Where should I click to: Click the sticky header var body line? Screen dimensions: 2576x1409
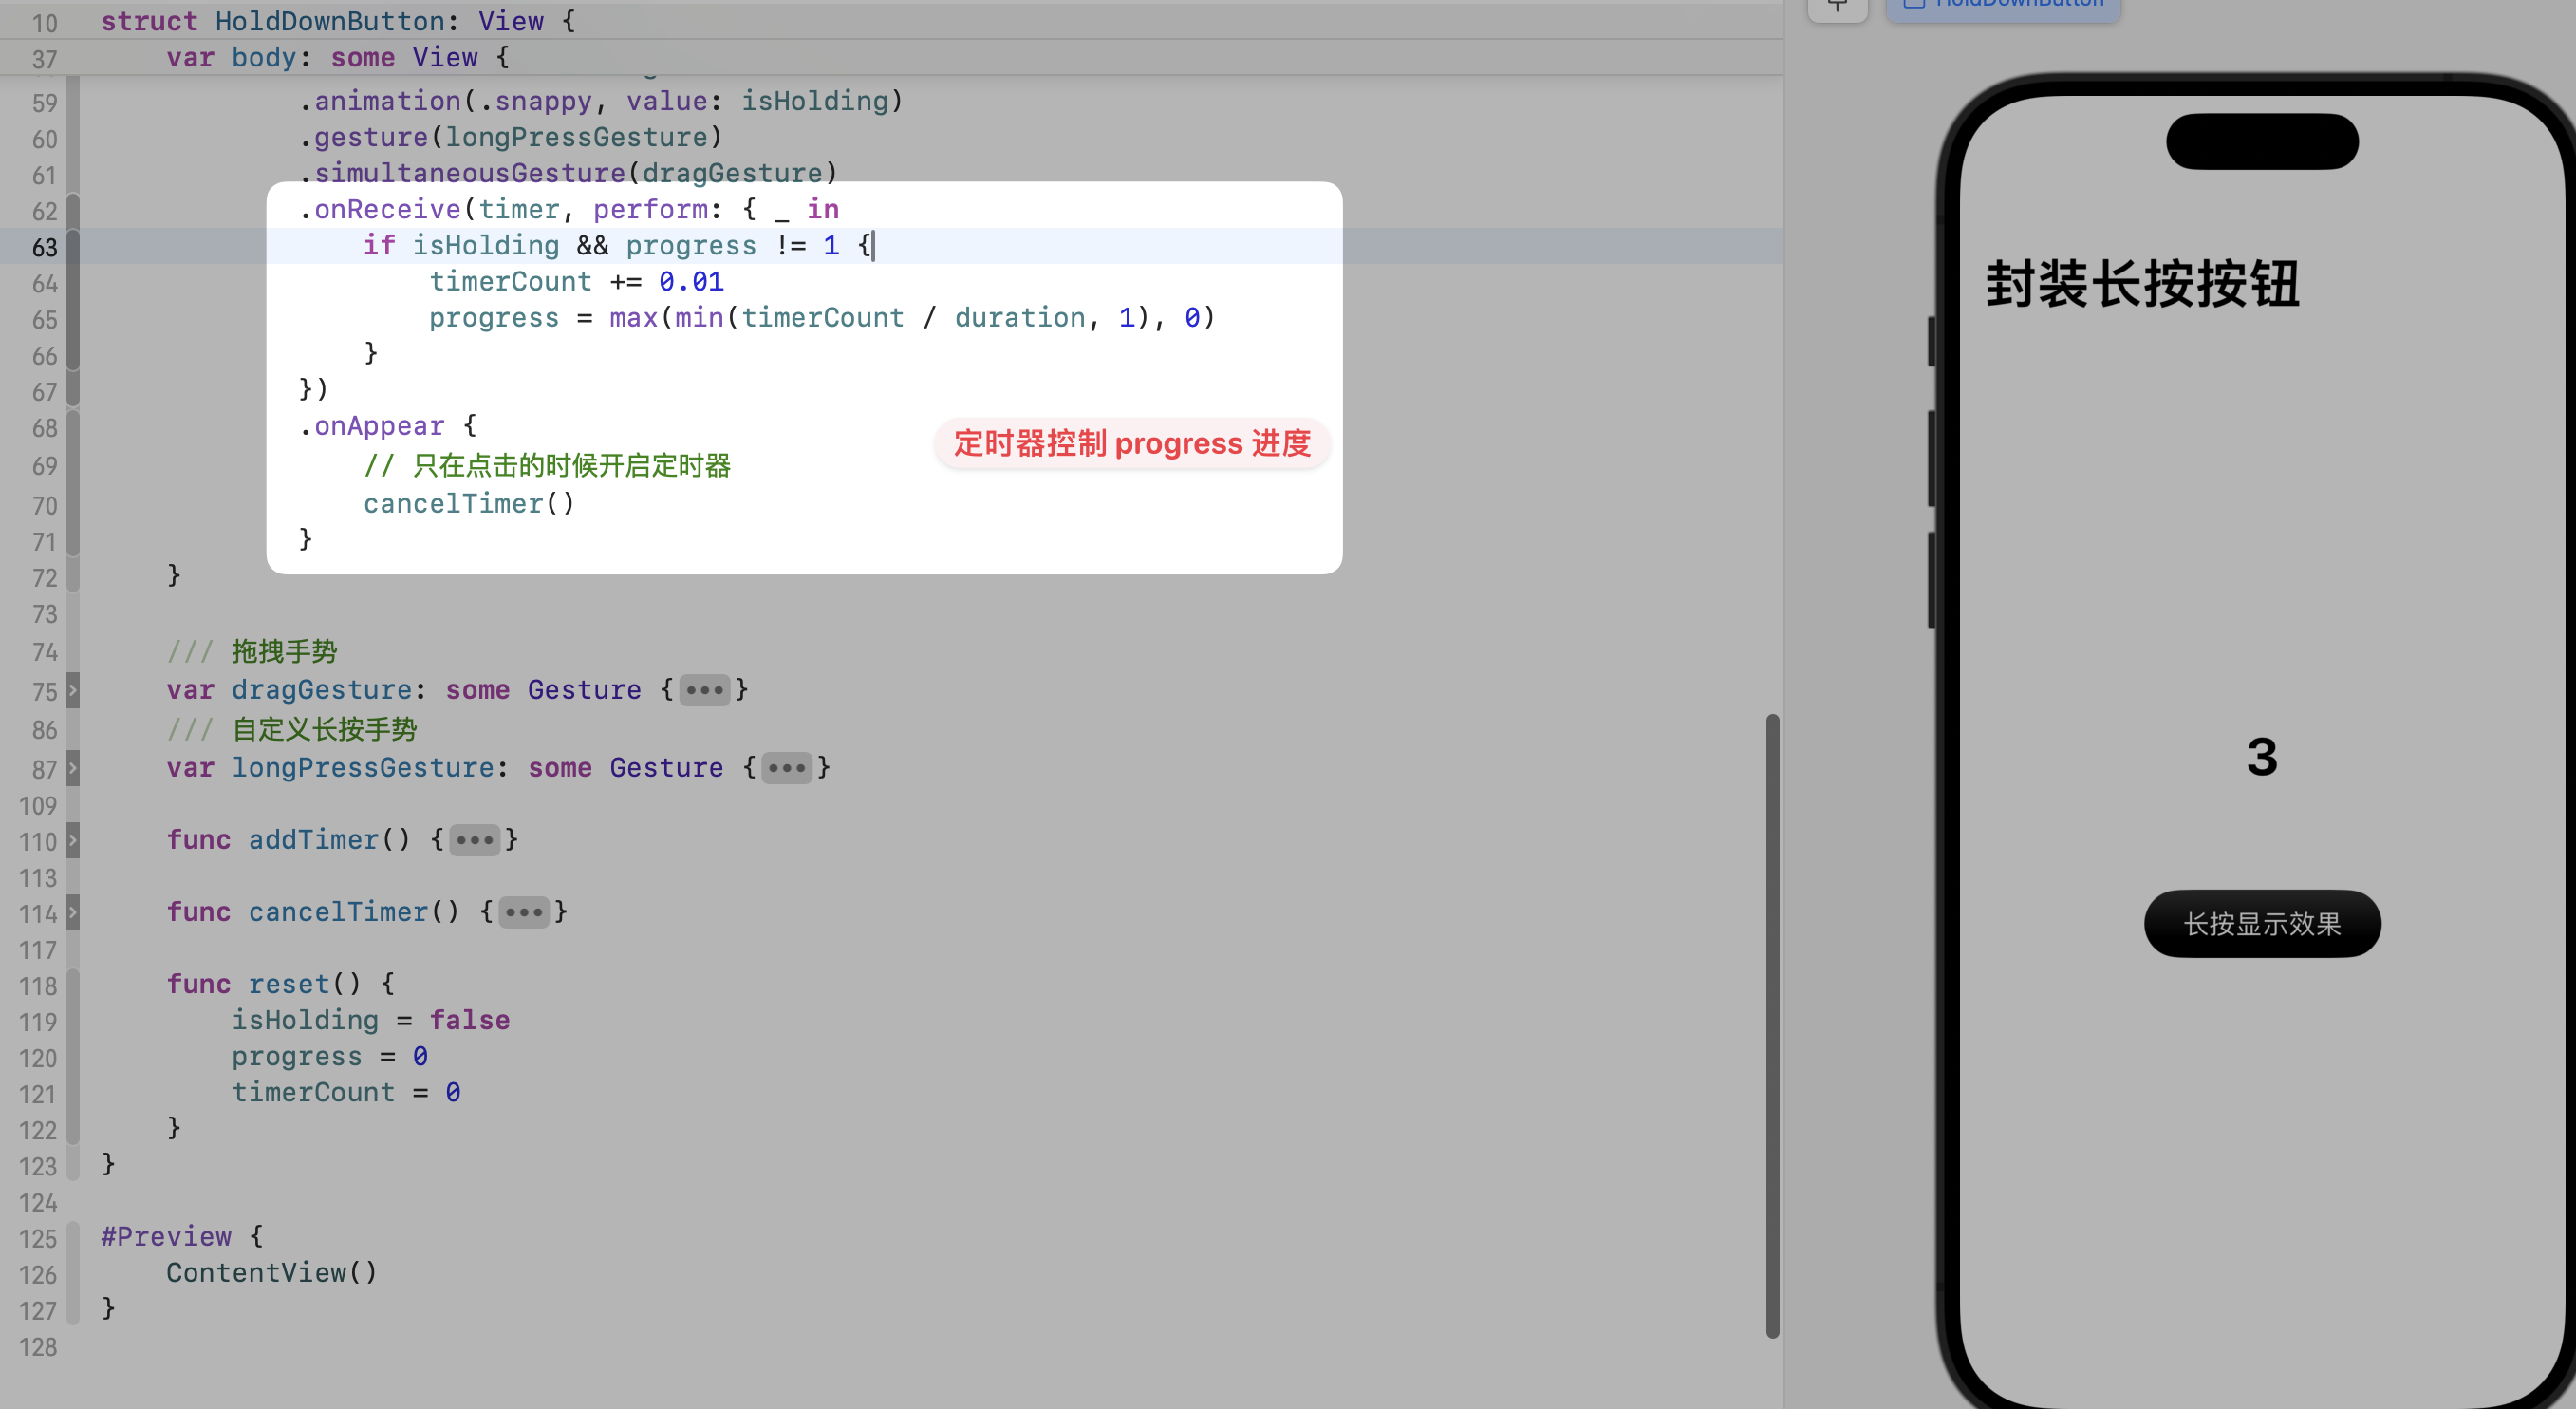pos(338,57)
